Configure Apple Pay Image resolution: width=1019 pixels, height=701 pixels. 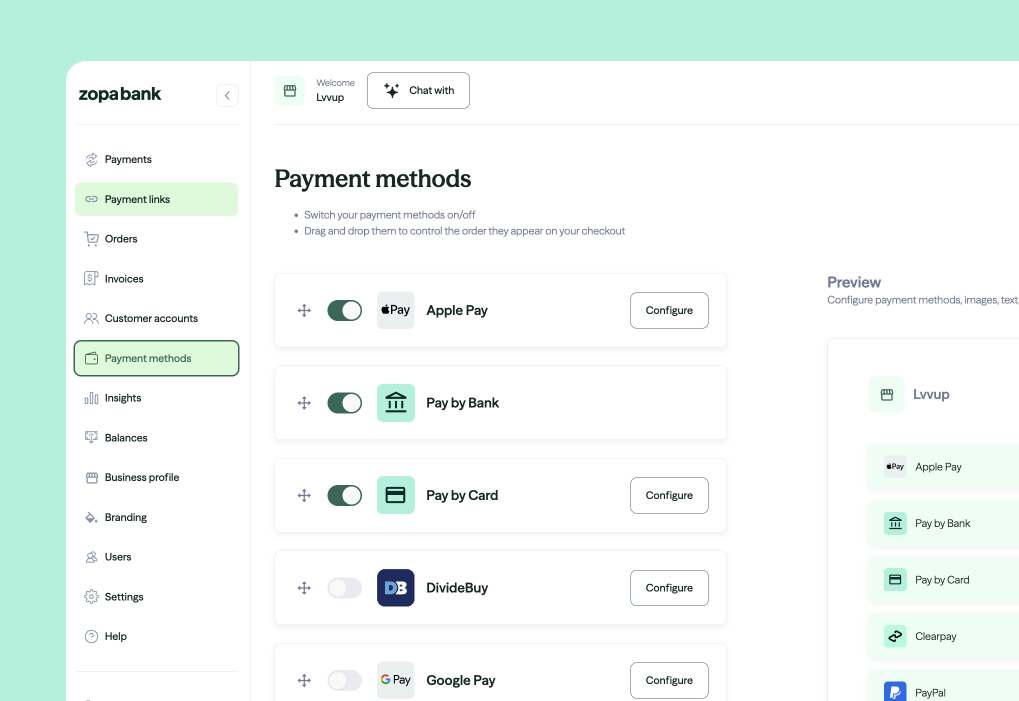point(669,311)
